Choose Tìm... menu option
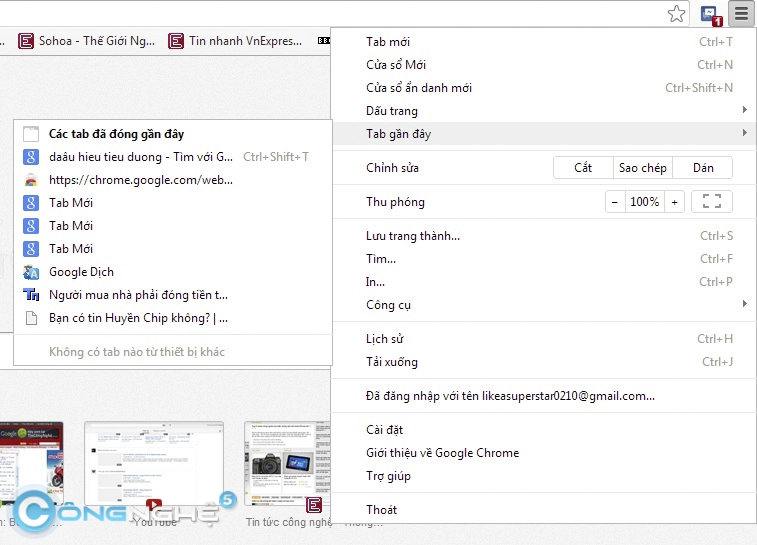Viewport: 757px width, 545px height. tap(544, 259)
